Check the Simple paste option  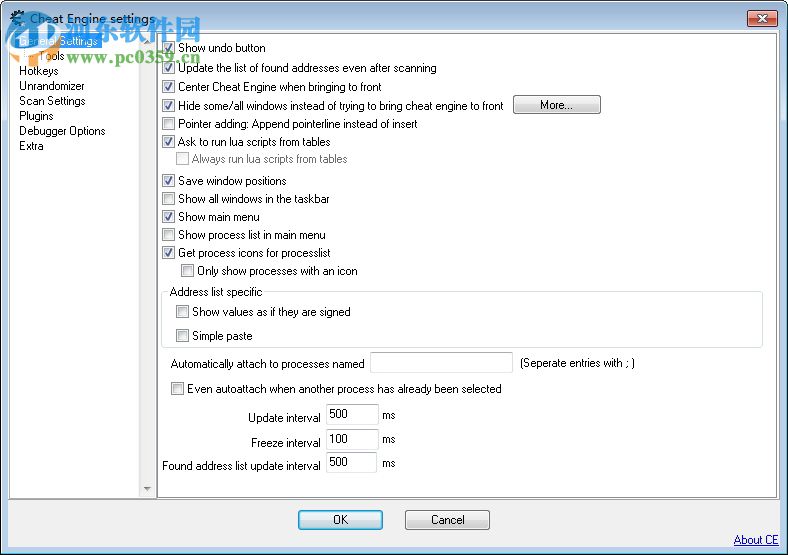pos(182,335)
